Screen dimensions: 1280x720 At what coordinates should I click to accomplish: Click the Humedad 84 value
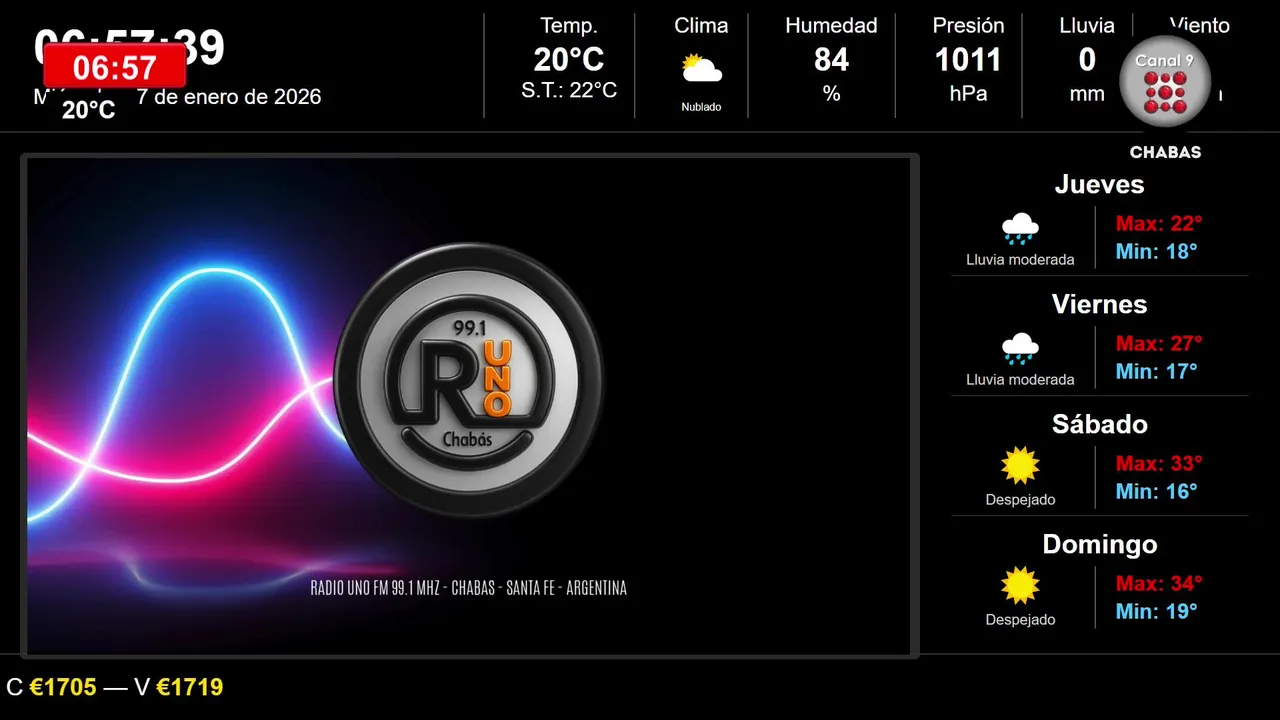click(x=831, y=60)
